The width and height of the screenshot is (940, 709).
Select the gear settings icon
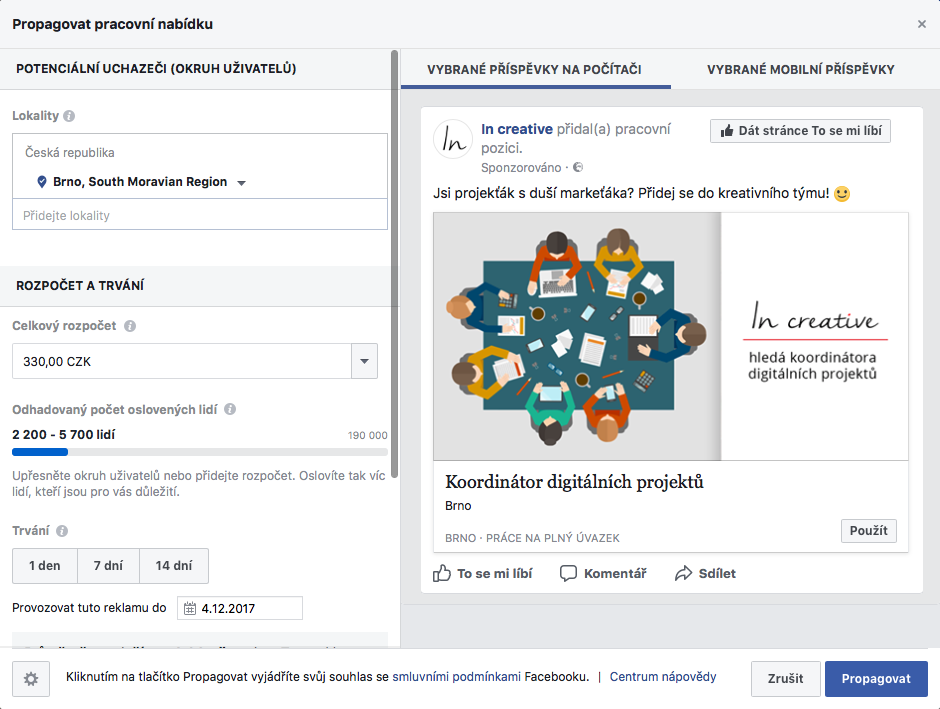[x=30, y=678]
